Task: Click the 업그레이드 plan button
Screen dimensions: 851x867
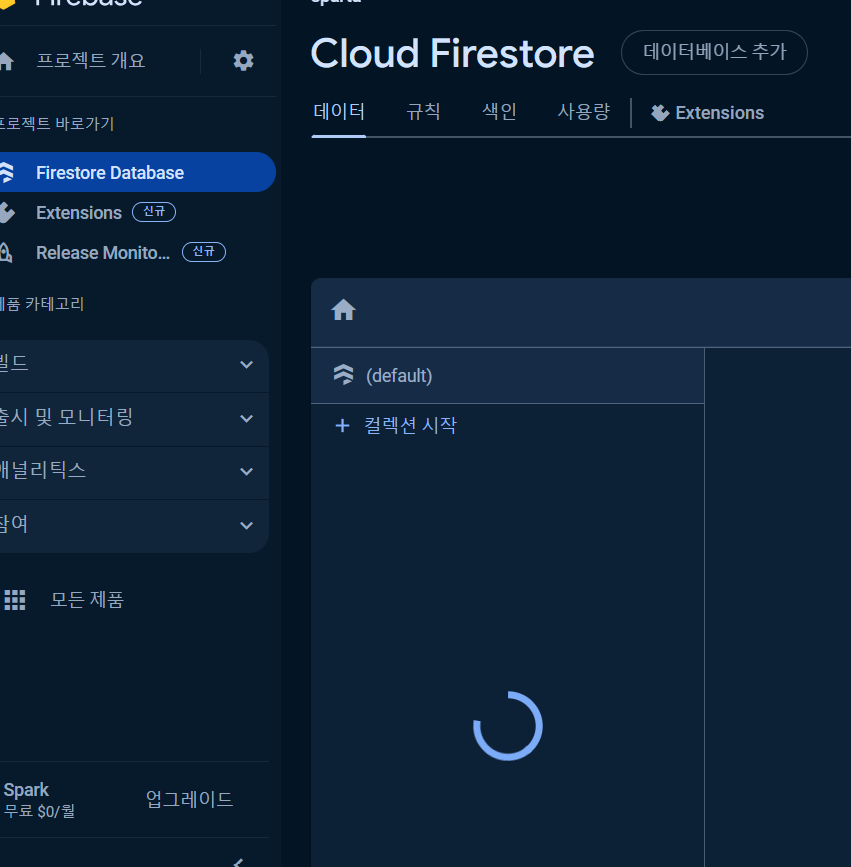Action: (x=190, y=799)
